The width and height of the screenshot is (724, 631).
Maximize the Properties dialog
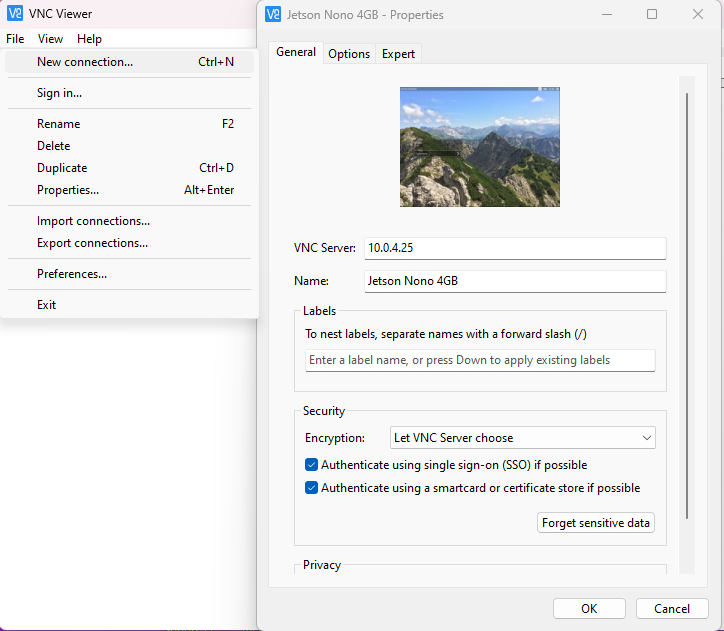[652, 14]
